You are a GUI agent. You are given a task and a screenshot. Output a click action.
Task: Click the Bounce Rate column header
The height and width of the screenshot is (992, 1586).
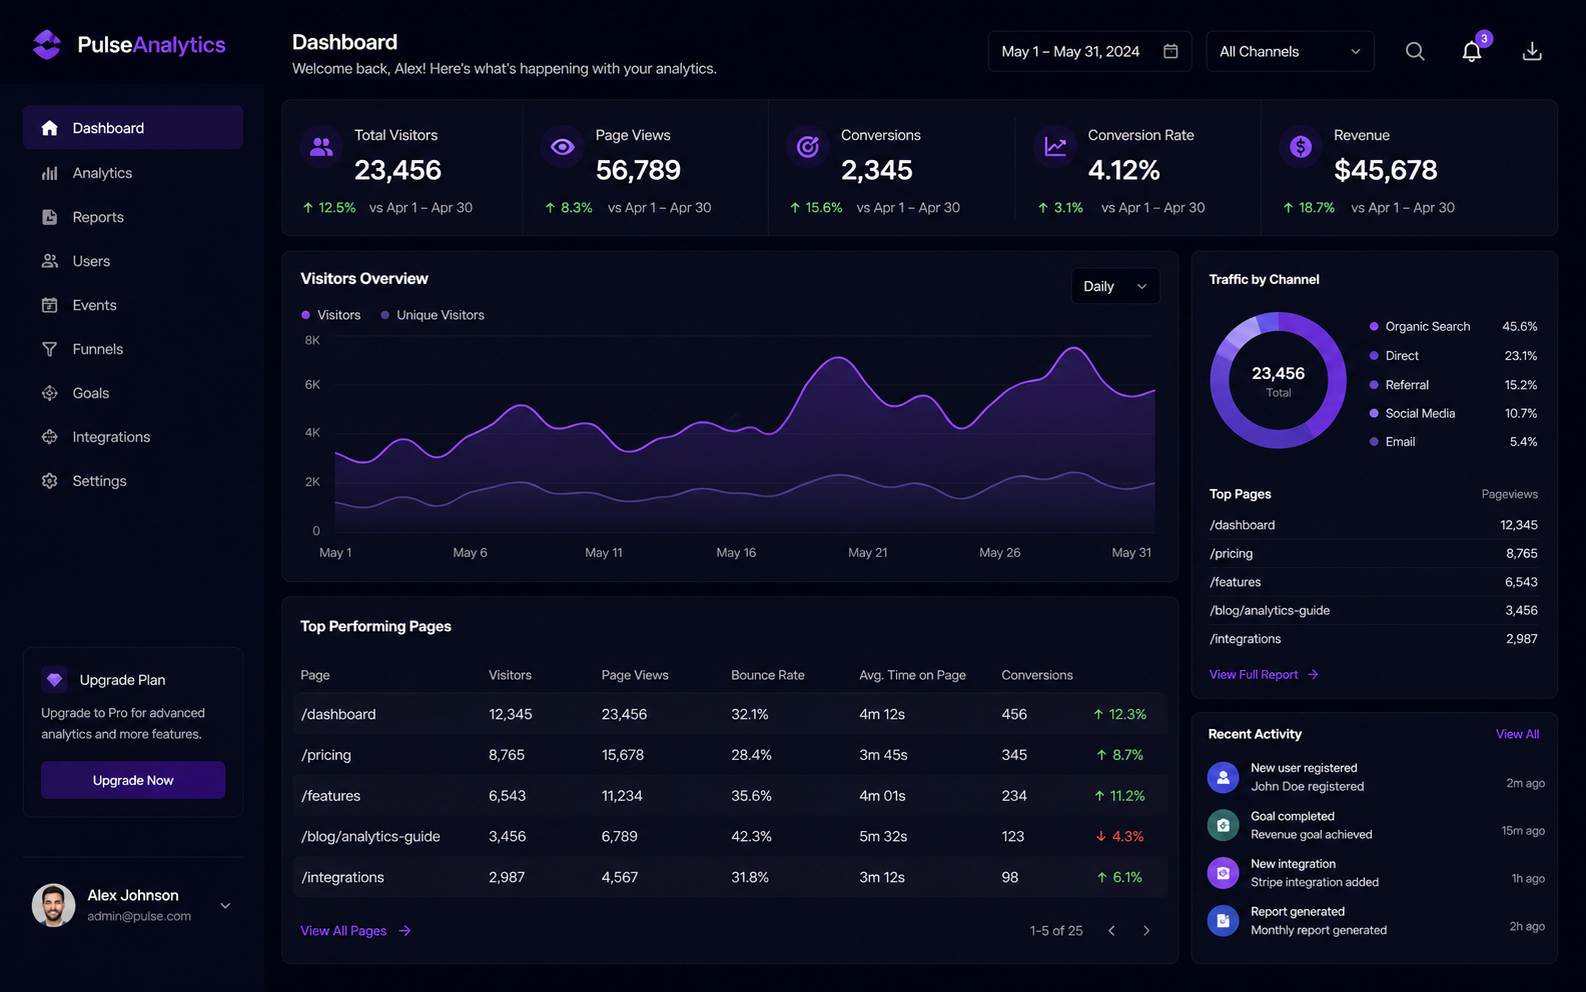click(x=768, y=675)
